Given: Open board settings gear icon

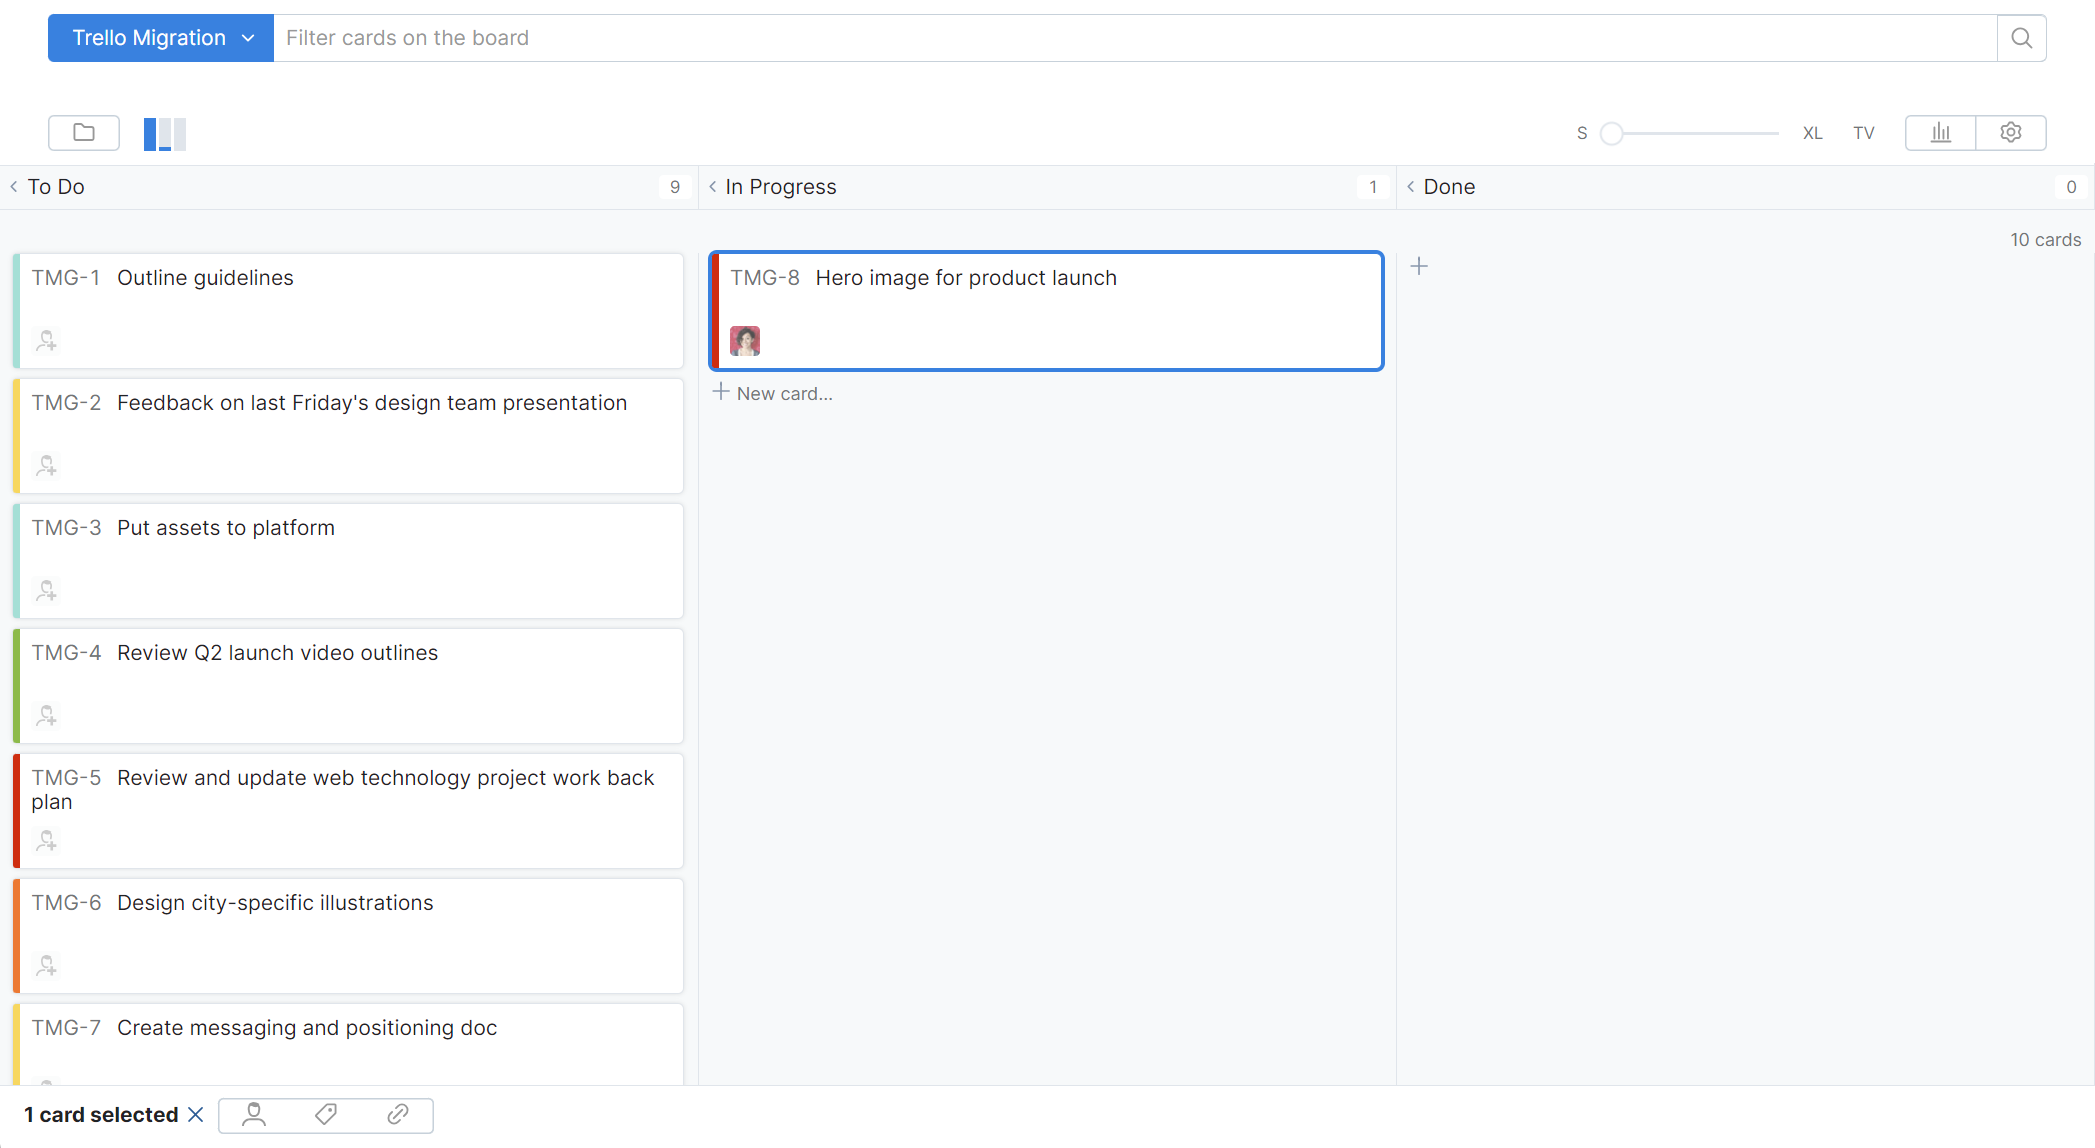Looking at the screenshot, I should pyautogui.click(x=2010, y=132).
